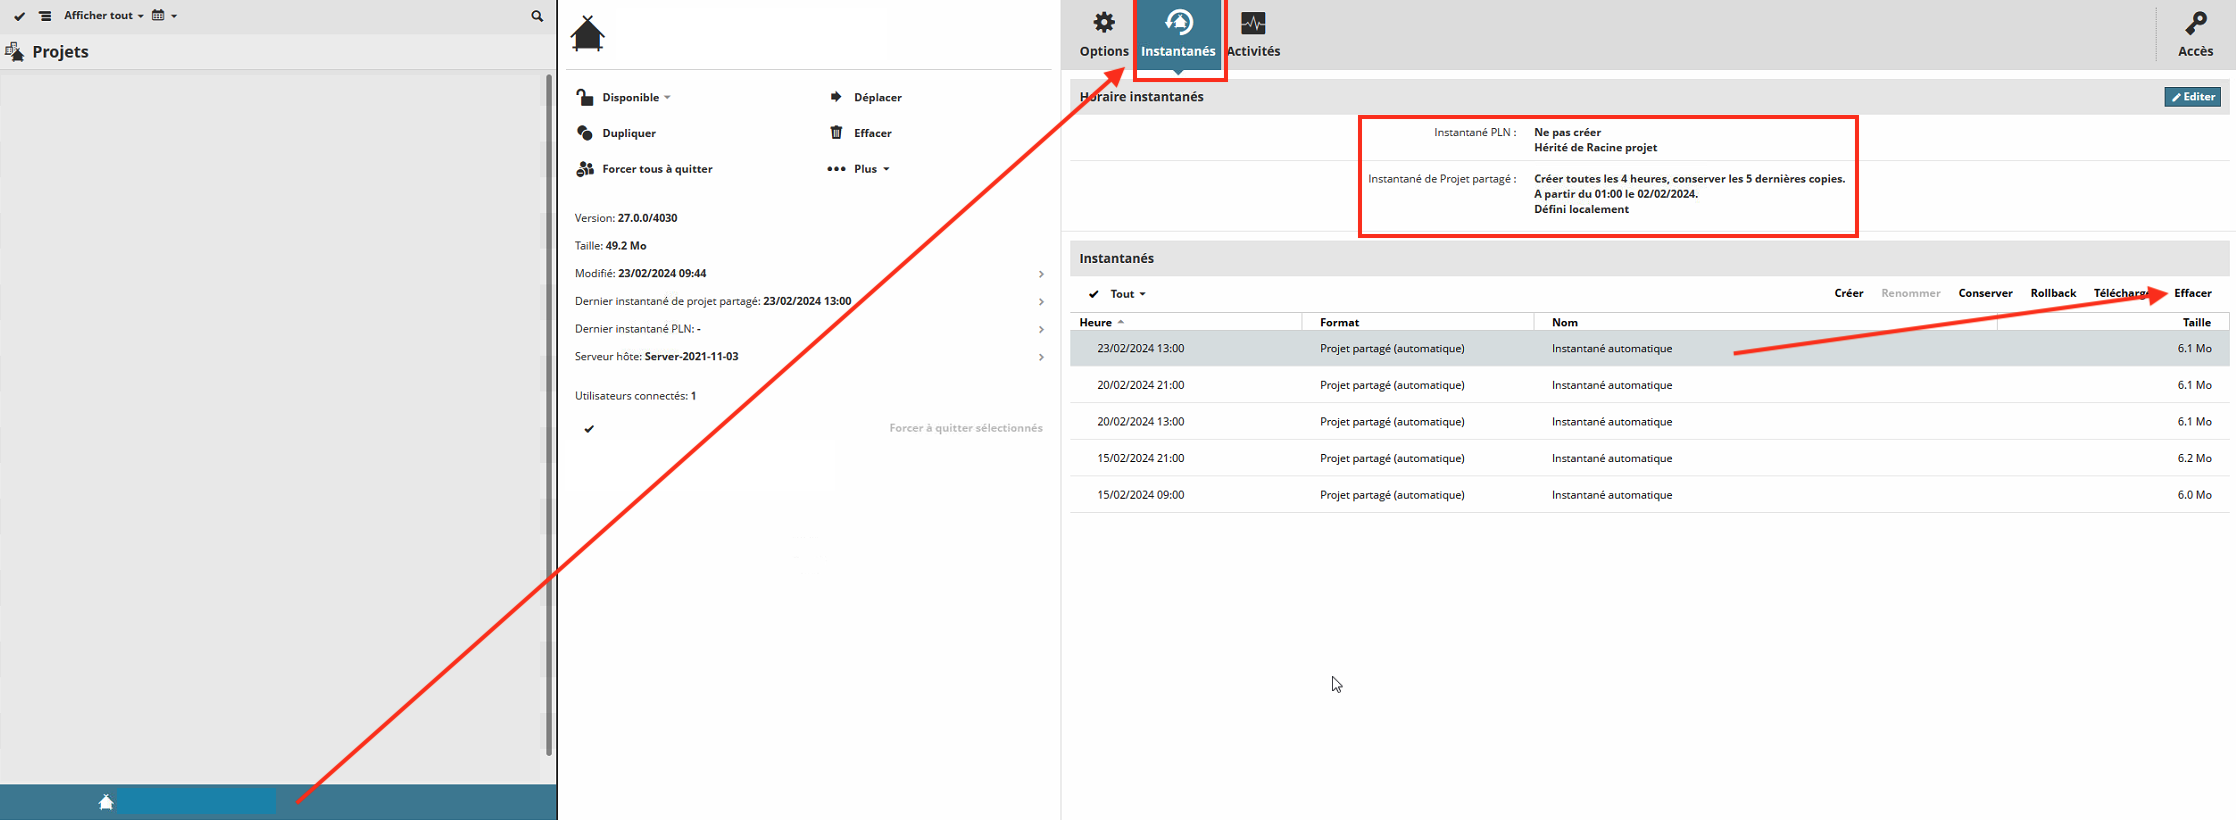Image resolution: width=2236 pixels, height=820 pixels.
Task: Sort snapshots by Heure column
Action: (1101, 322)
